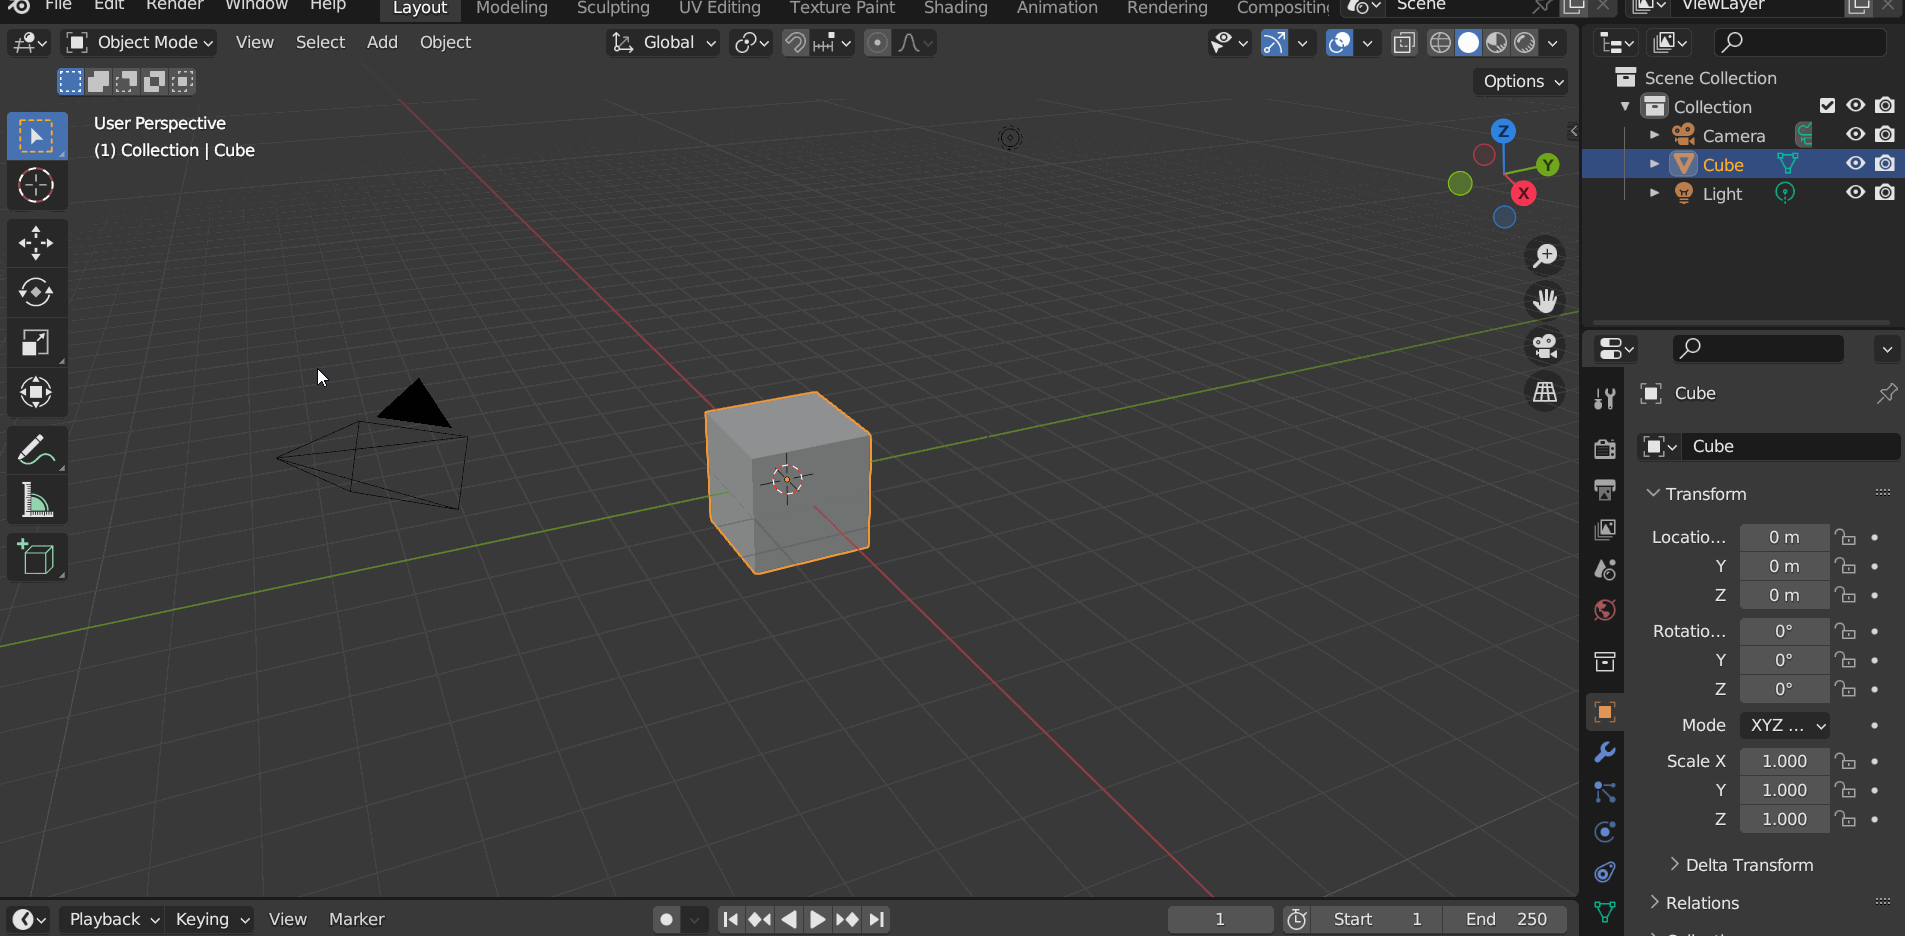The width and height of the screenshot is (1905, 936).
Task: Open the Particles properties tab
Action: pos(1605,792)
